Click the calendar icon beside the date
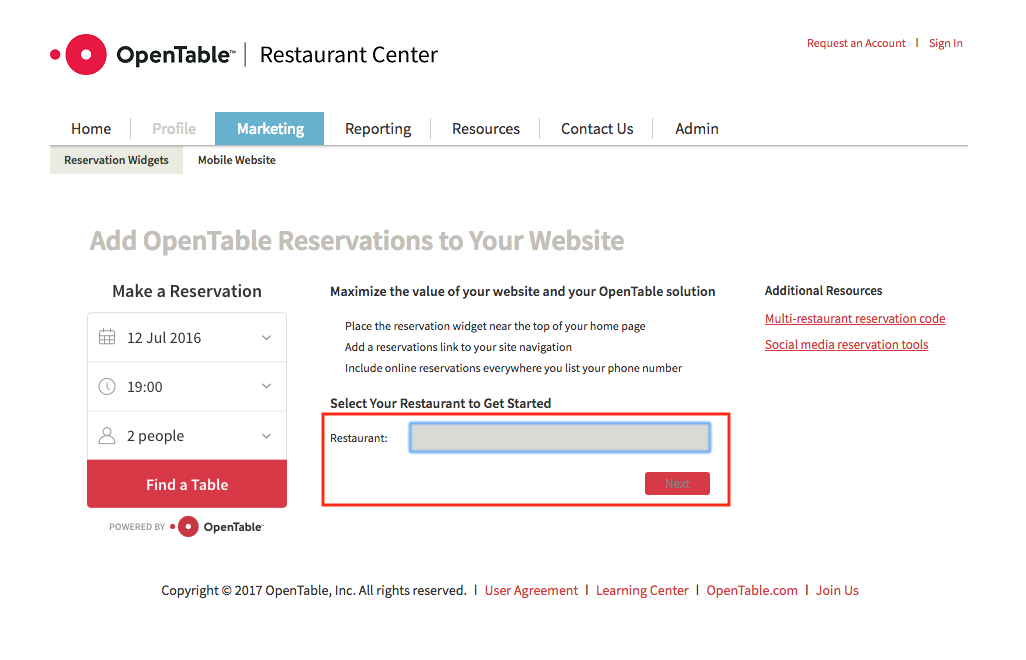This screenshot has height=660, width=1026. click(108, 337)
